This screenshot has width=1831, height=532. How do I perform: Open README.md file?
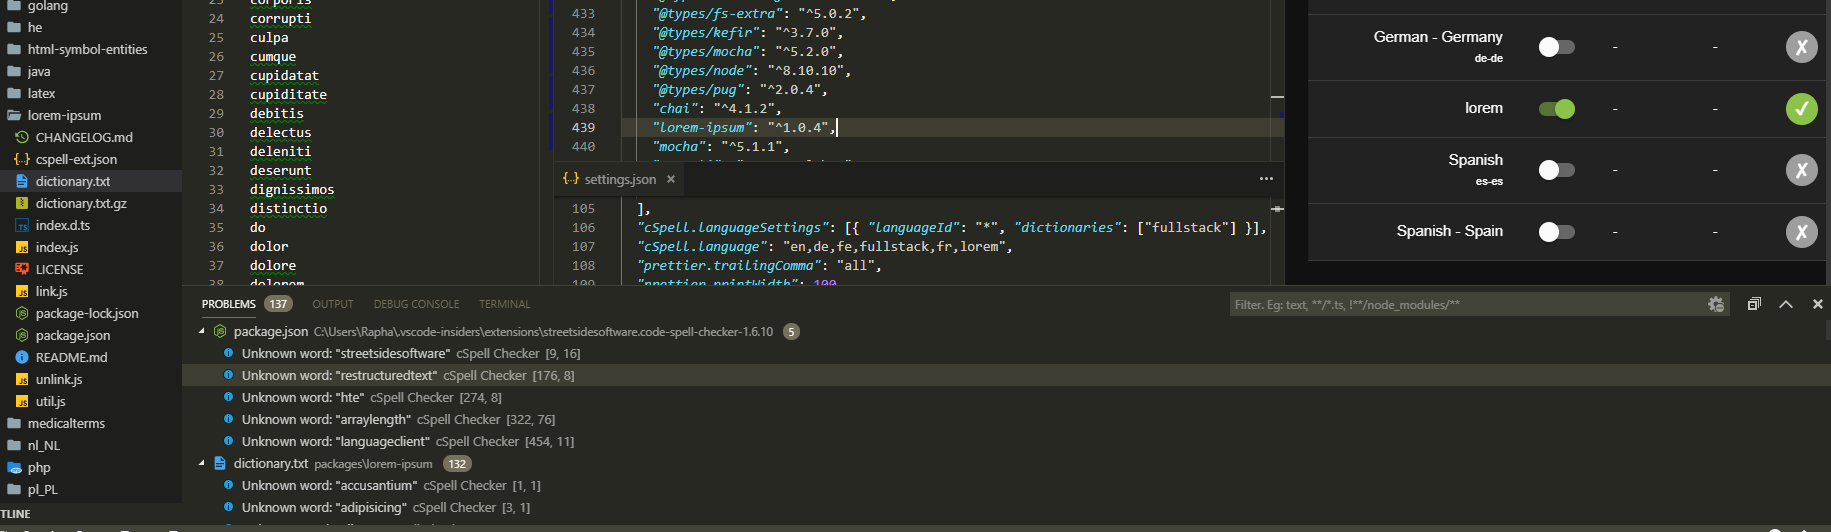coord(71,357)
